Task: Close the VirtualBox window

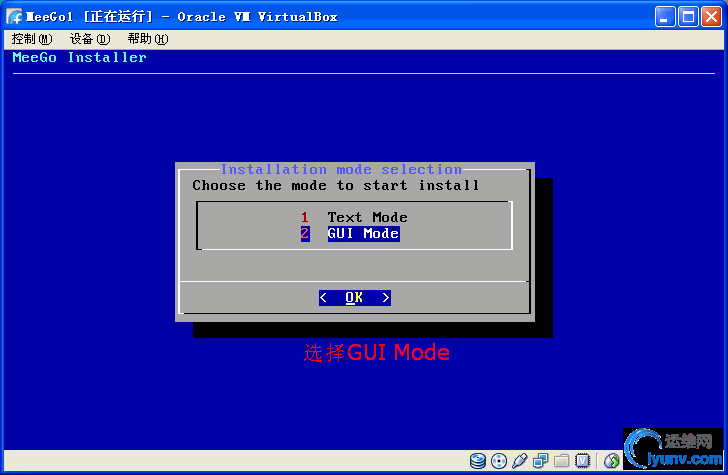Action: click(711, 17)
